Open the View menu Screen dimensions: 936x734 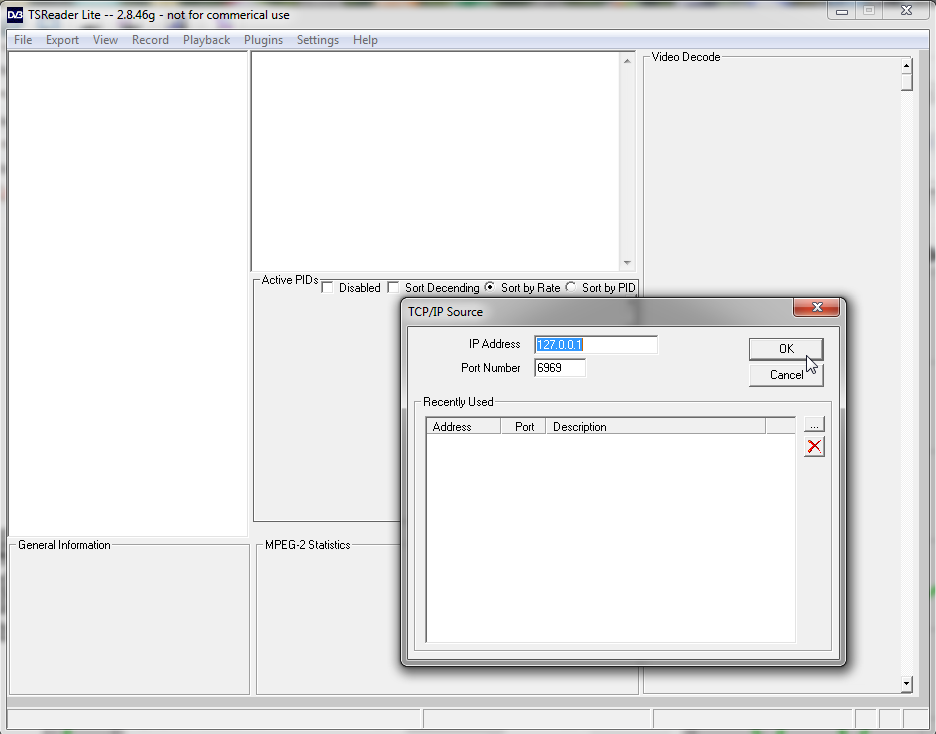[106, 40]
